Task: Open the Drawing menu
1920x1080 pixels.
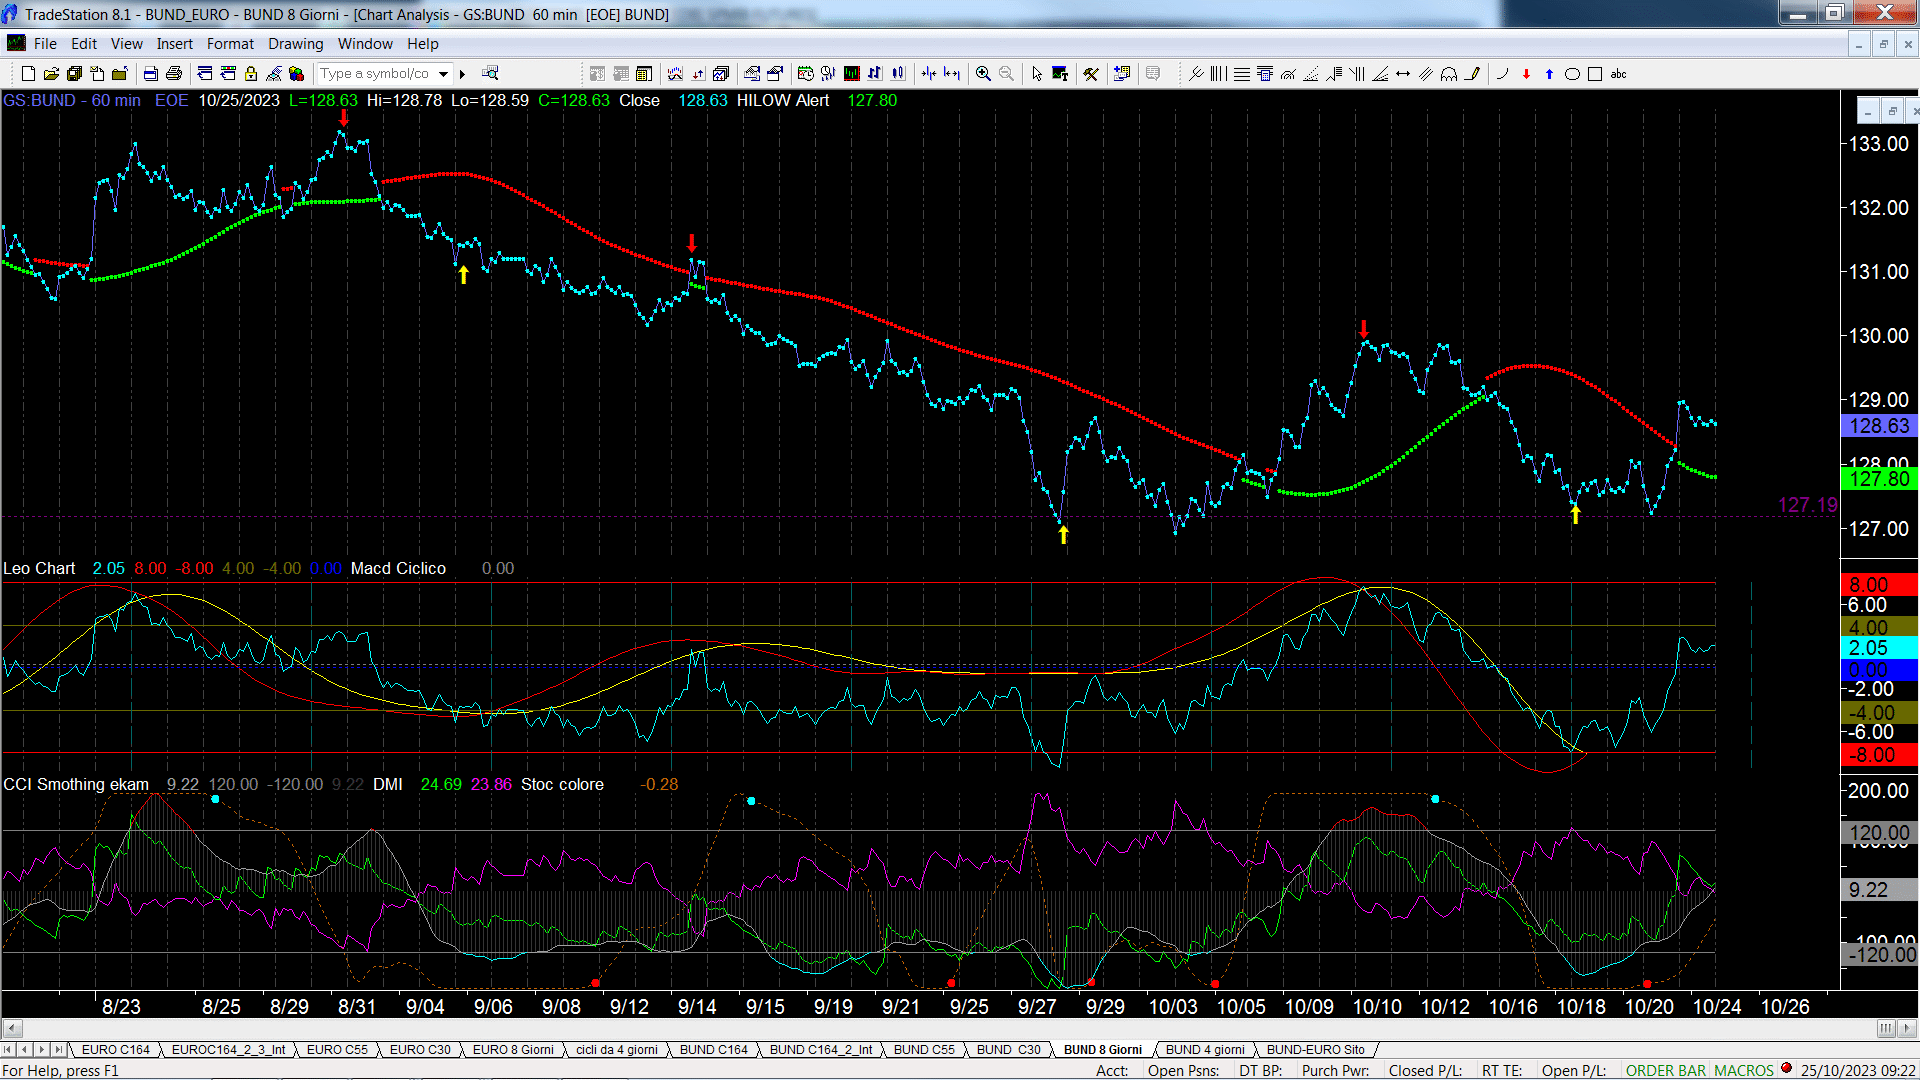Action: [296, 44]
